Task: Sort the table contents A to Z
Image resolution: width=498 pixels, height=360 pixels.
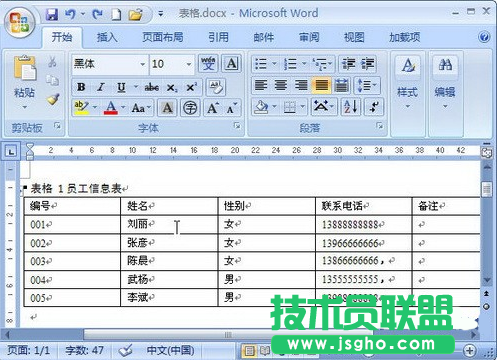Action: tap(351, 107)
